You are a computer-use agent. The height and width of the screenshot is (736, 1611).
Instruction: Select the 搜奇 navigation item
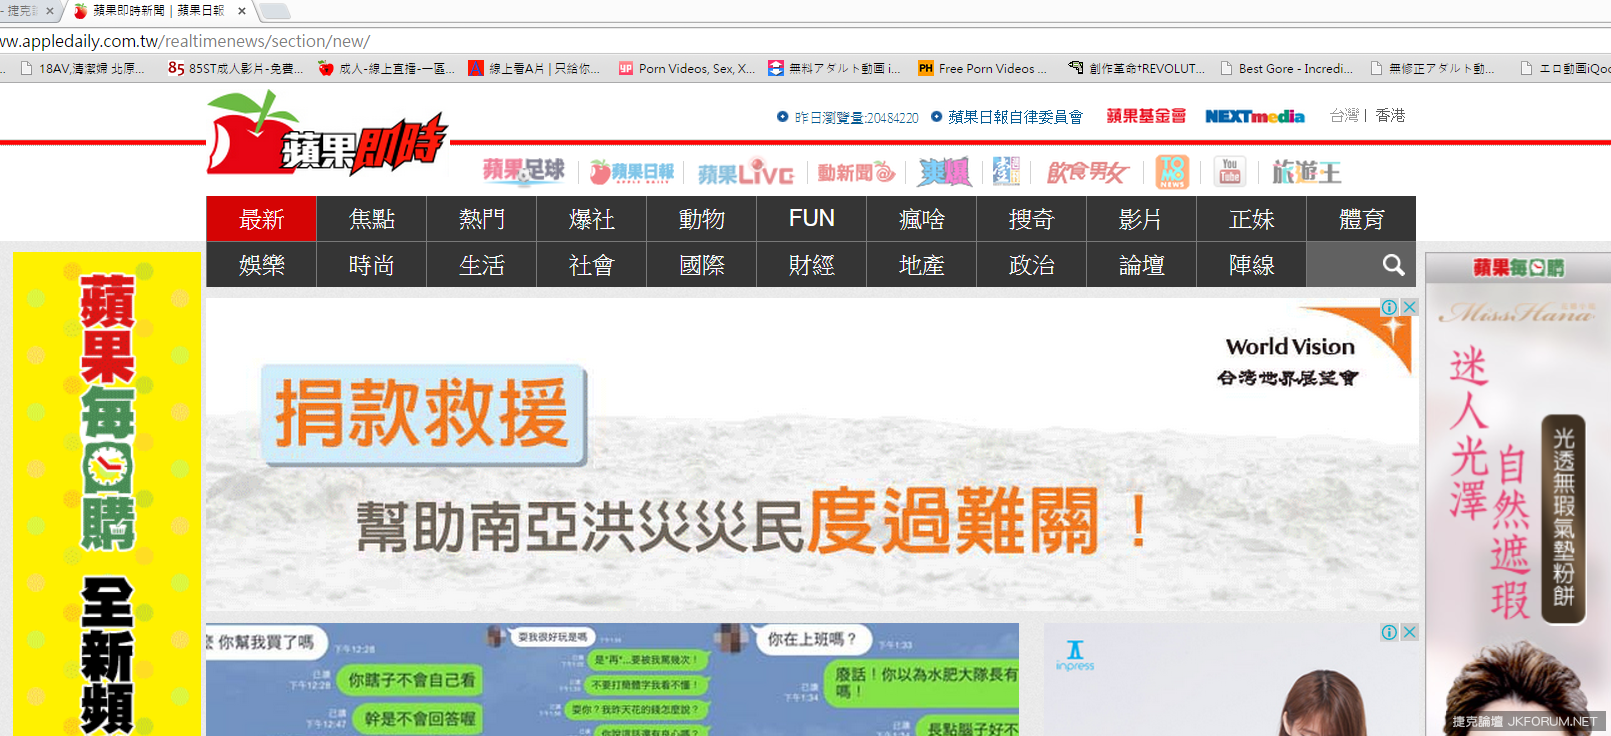coord(1032,219)
